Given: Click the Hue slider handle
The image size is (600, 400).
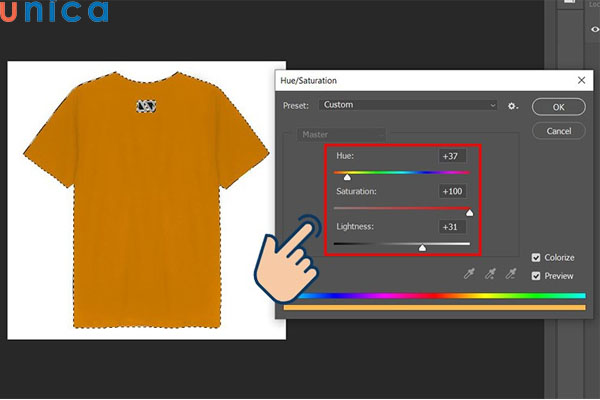Looking at the screenshot, I should 347,176.
